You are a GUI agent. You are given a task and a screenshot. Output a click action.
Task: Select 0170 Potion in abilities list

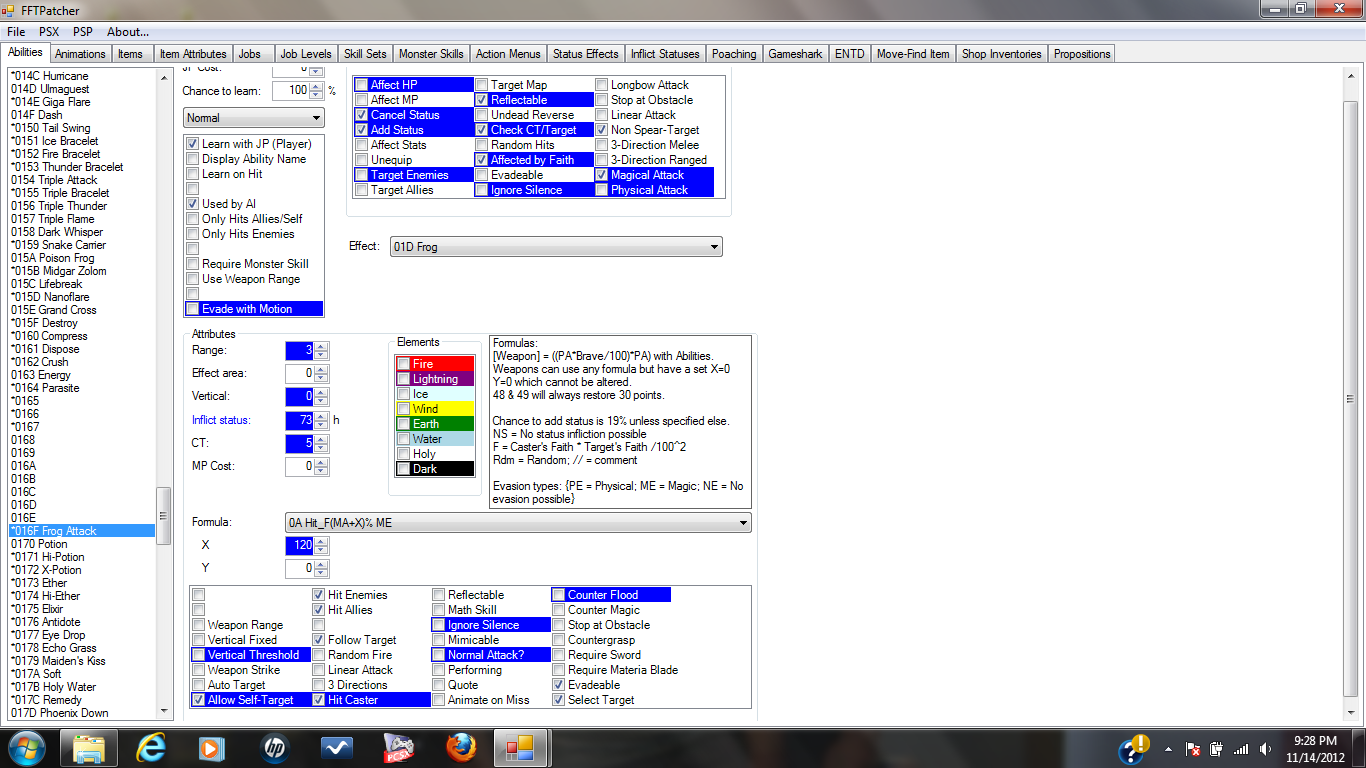tap(39, 544)
